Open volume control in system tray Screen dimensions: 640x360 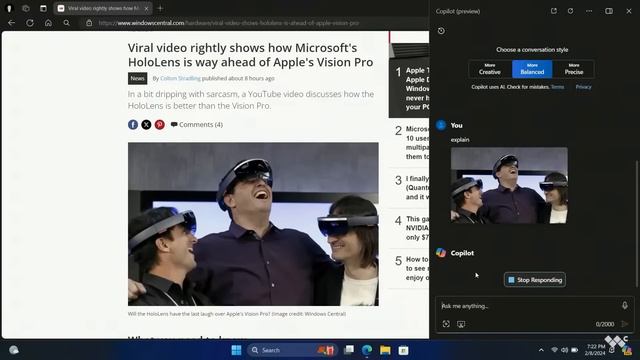point(564,350)
